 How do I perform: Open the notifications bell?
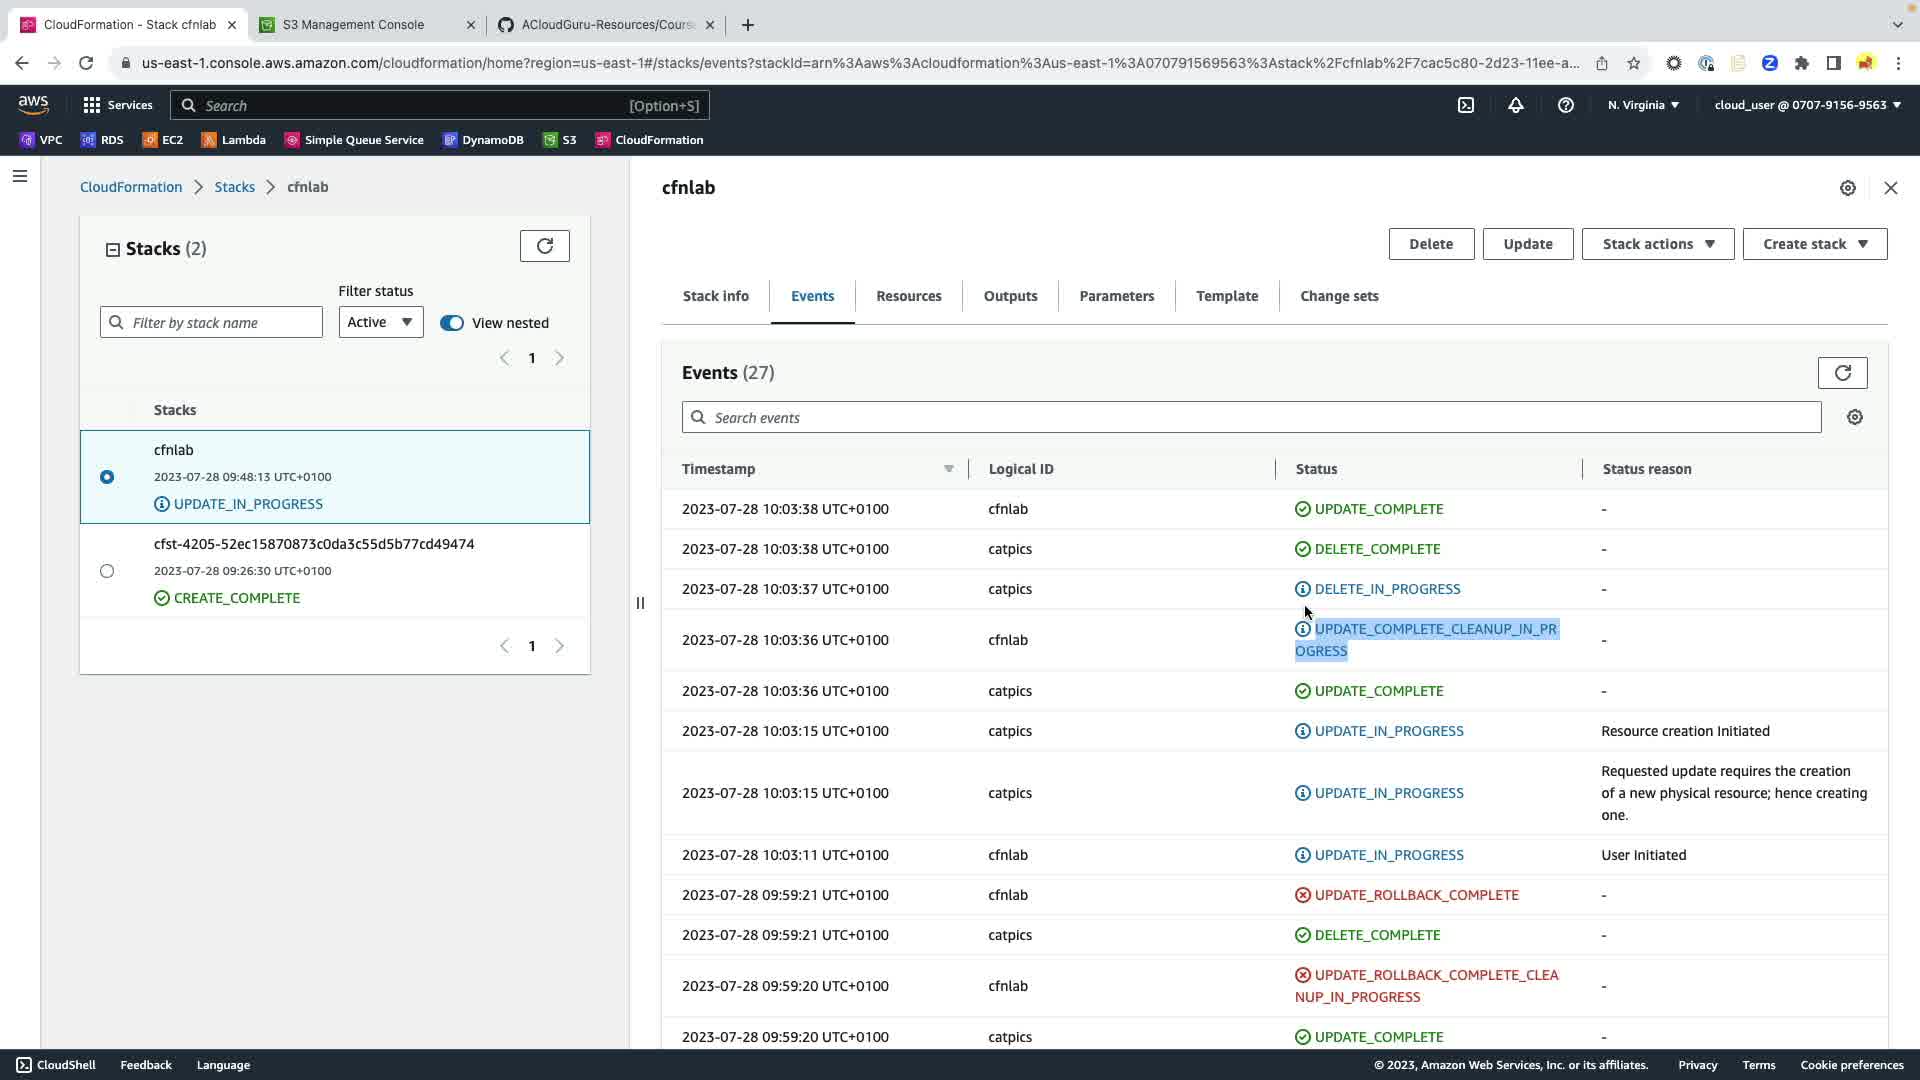tap(1515, 105)
